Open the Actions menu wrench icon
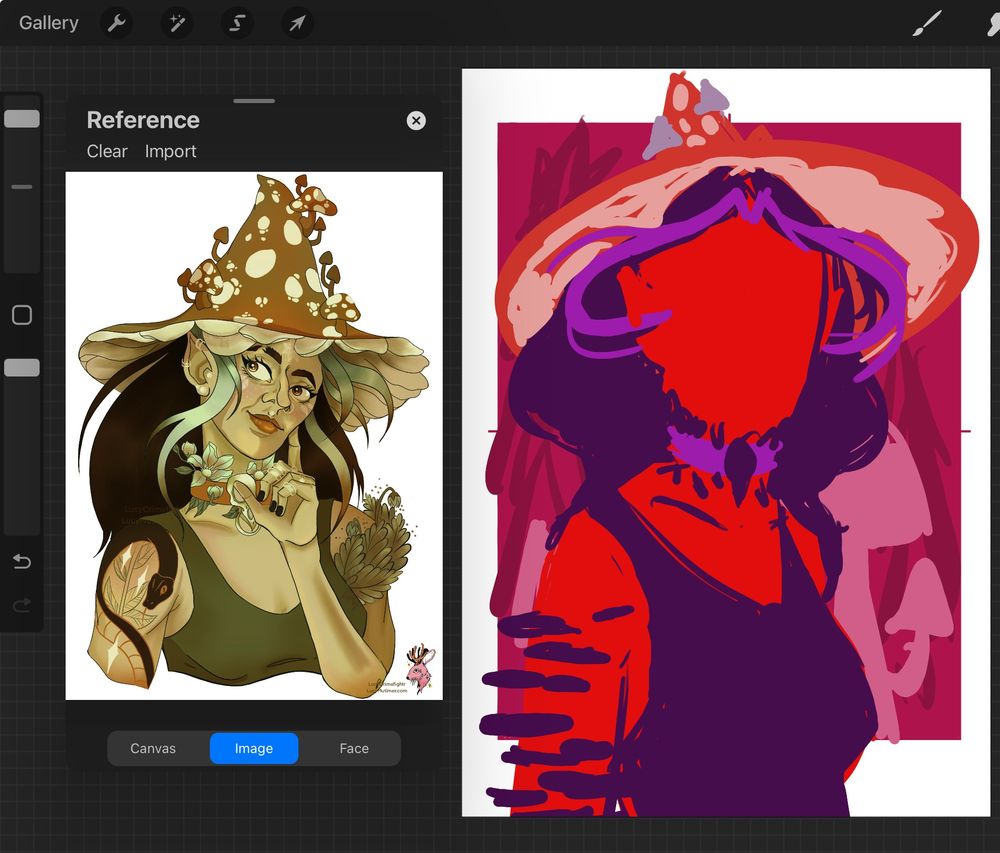Image resolution: width=1000 pixels, height=853 pixels. tap(117, 22)
